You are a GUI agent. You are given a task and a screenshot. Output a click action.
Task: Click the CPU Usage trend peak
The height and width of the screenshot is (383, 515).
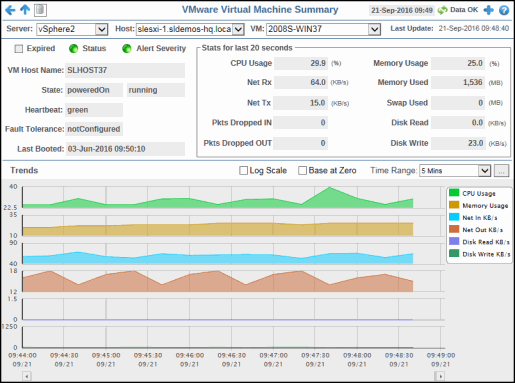tap(329, 188)
